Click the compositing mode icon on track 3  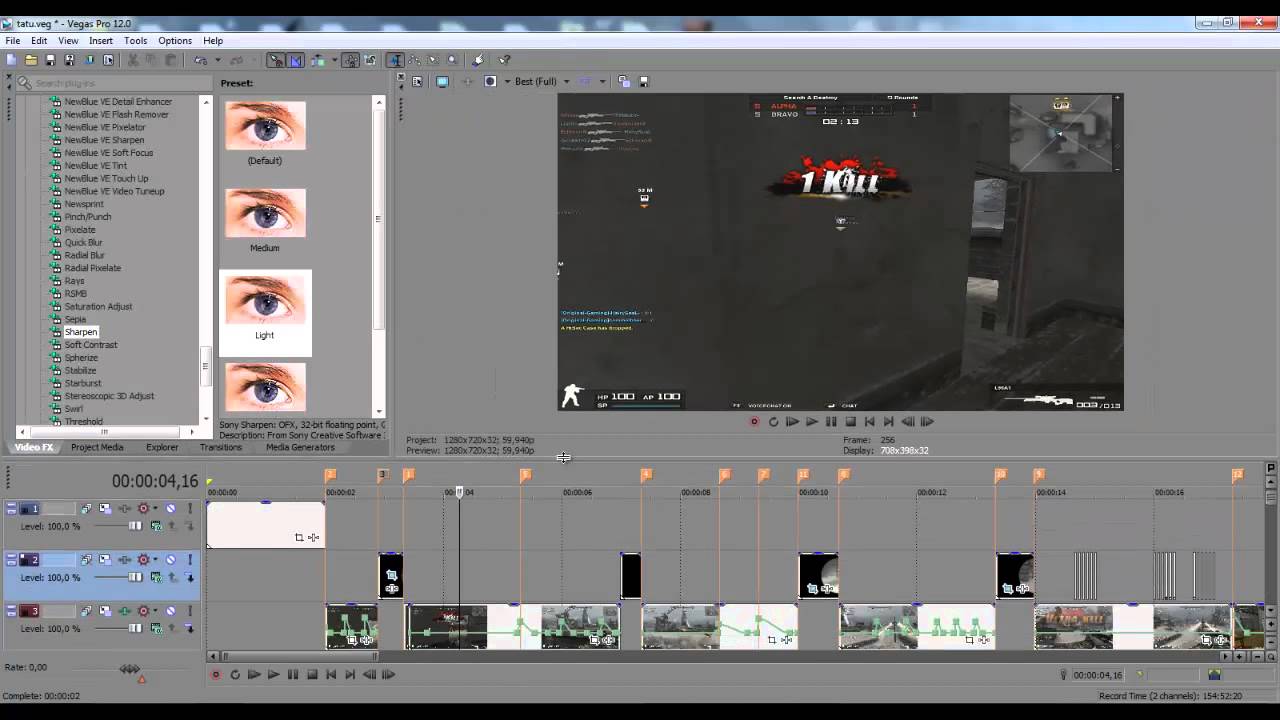coord(156,629)
